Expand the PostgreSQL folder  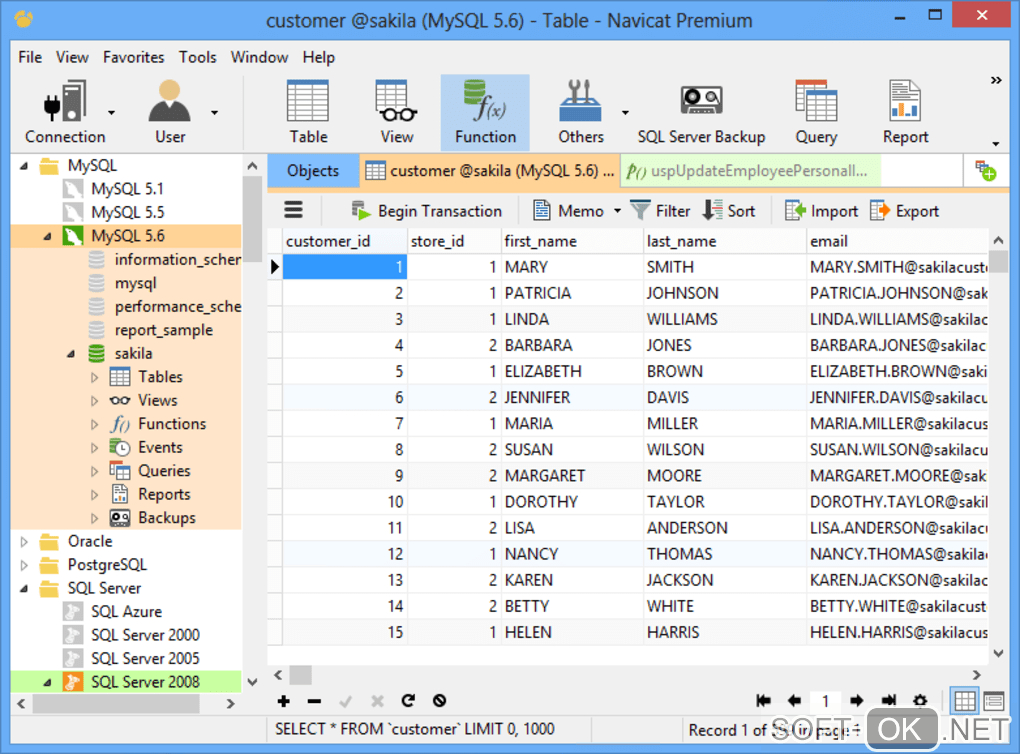[24, 565]
